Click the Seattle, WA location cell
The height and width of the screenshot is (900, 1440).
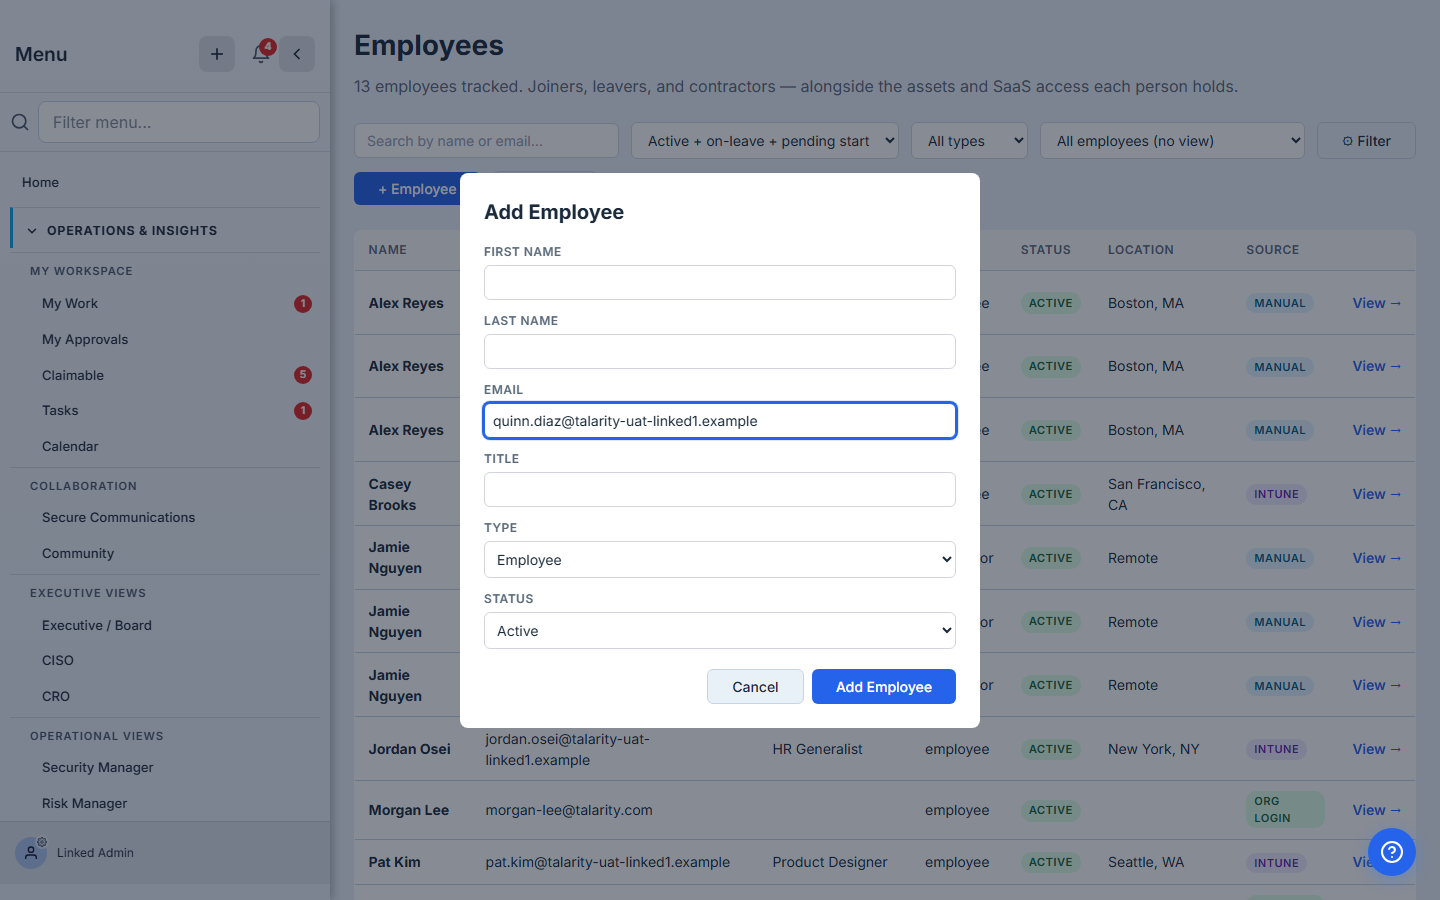pos(1146,862)
